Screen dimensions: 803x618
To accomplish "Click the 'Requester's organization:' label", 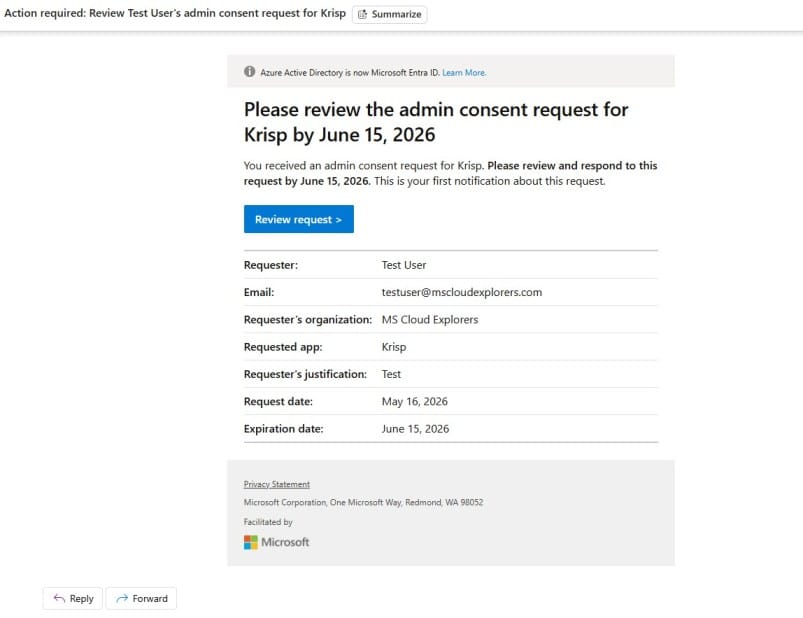I will 308,319.
